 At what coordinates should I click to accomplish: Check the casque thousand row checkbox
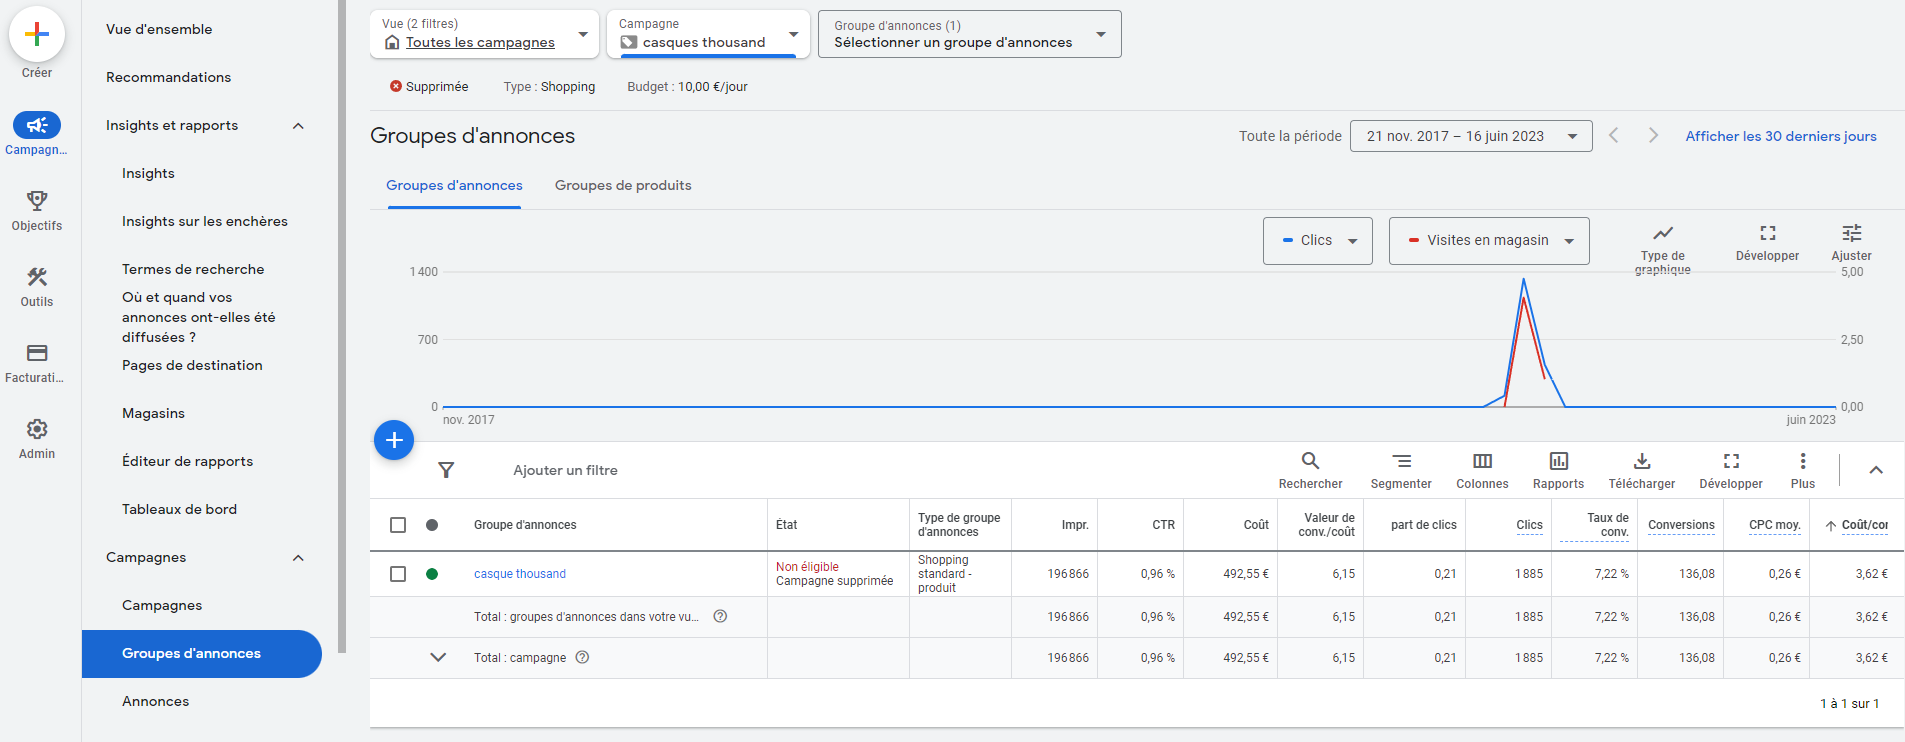398,574
